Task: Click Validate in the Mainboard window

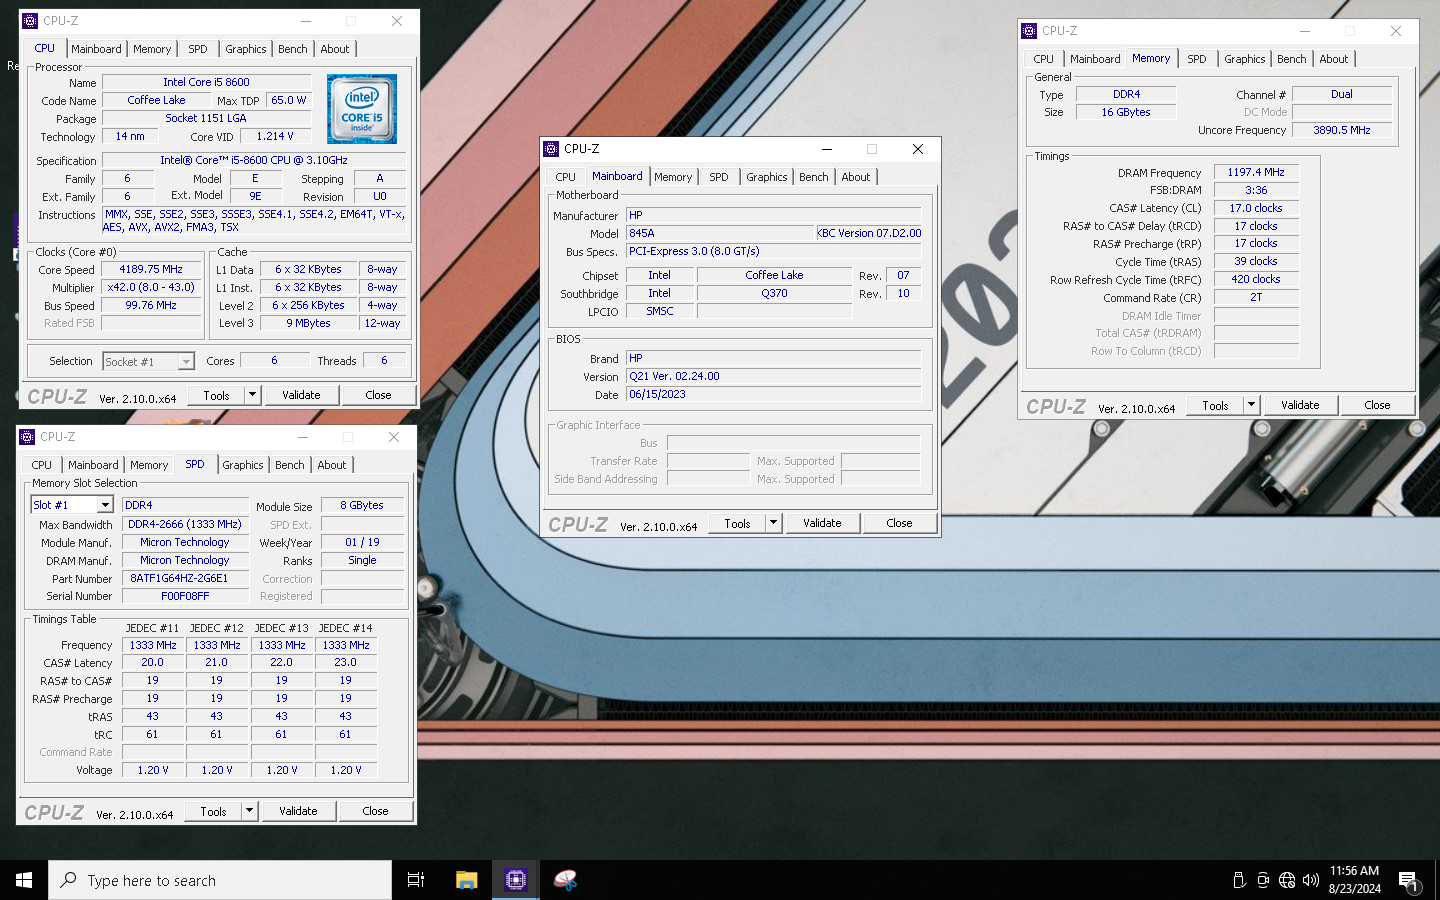Action: [822, 523]
